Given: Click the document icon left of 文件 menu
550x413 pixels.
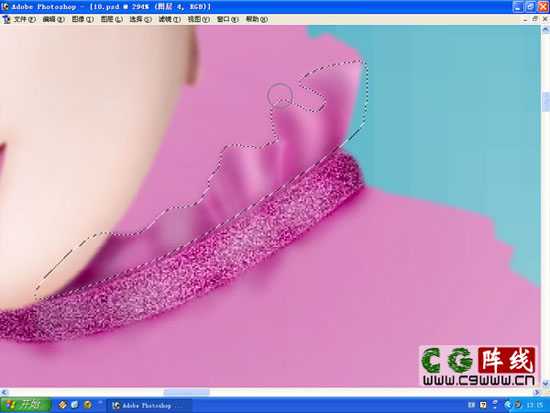Looking at the screenshot, I should (x=6, y=19).
